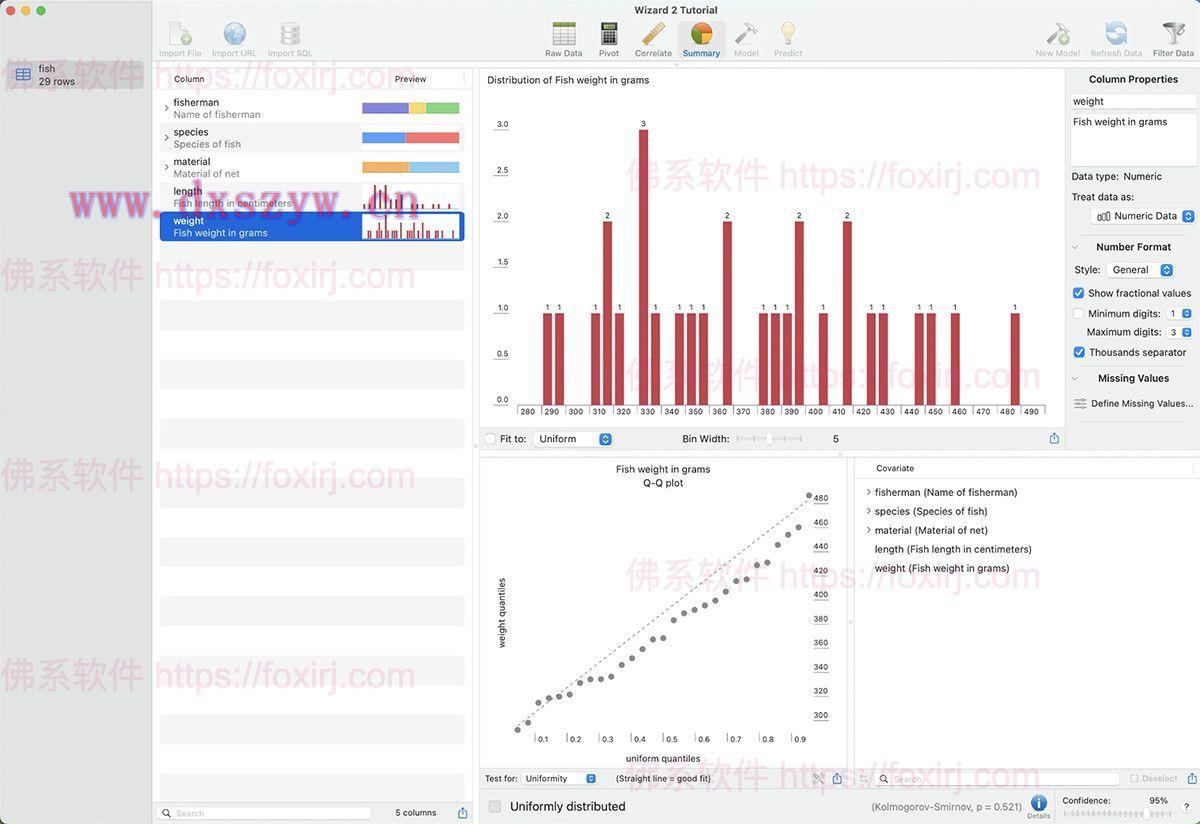This screenshot has height=824, width=1200.
Task: Enable the Minimum digits checkbox
Action: 1078,314
